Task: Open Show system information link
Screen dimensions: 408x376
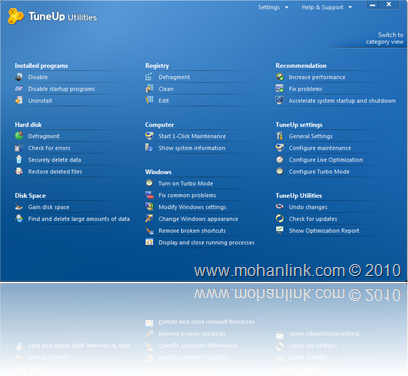Action: point(192,148)
